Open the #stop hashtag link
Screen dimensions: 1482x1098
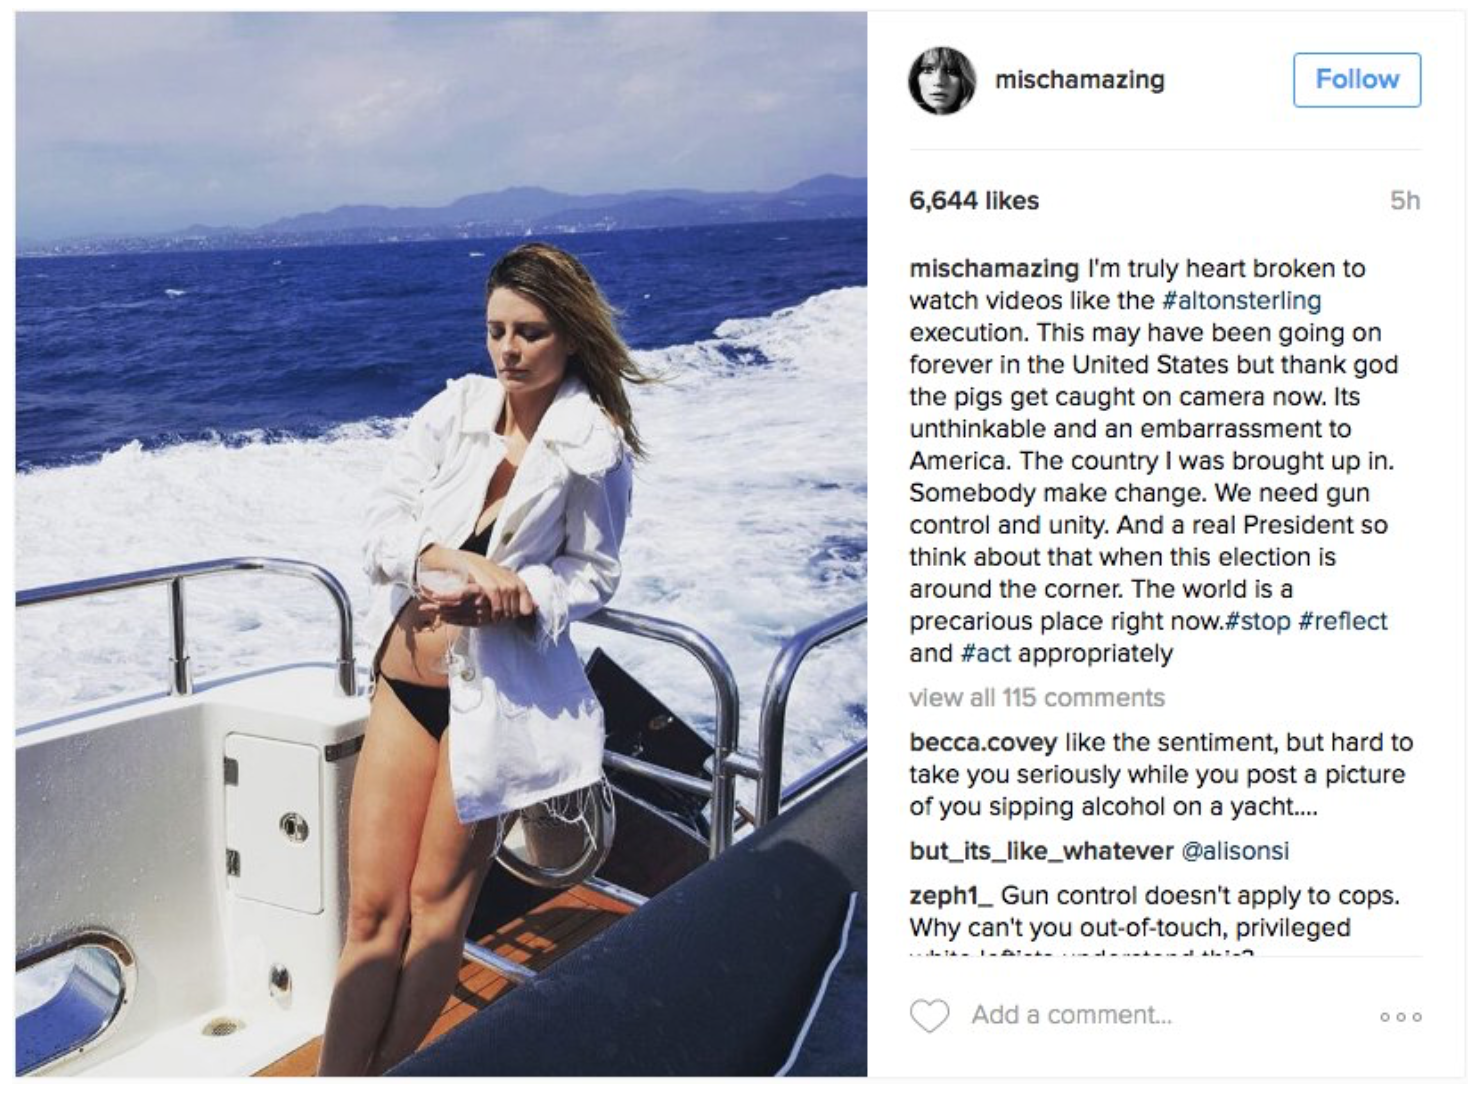pos(1258,621)
